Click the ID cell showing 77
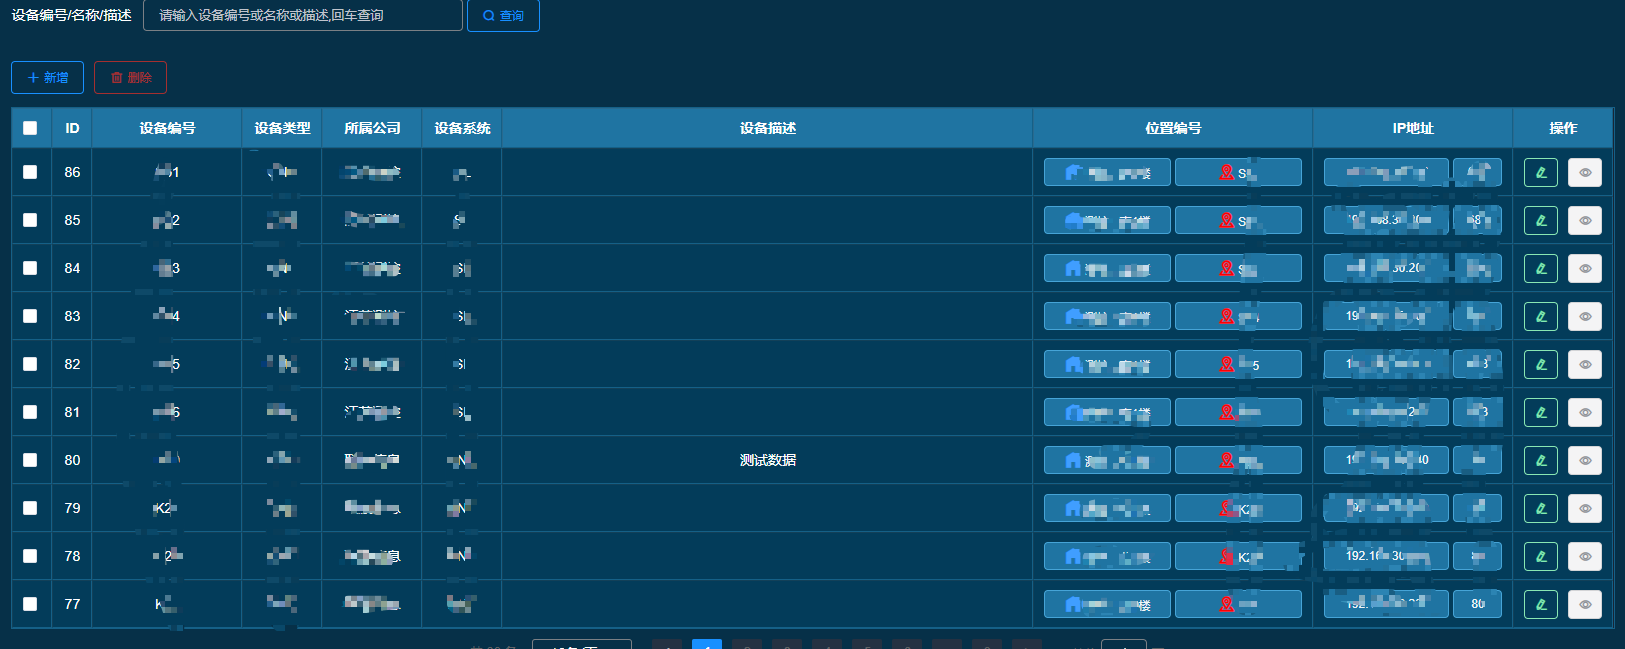The image size is (1625, 649). coord(72,604)
